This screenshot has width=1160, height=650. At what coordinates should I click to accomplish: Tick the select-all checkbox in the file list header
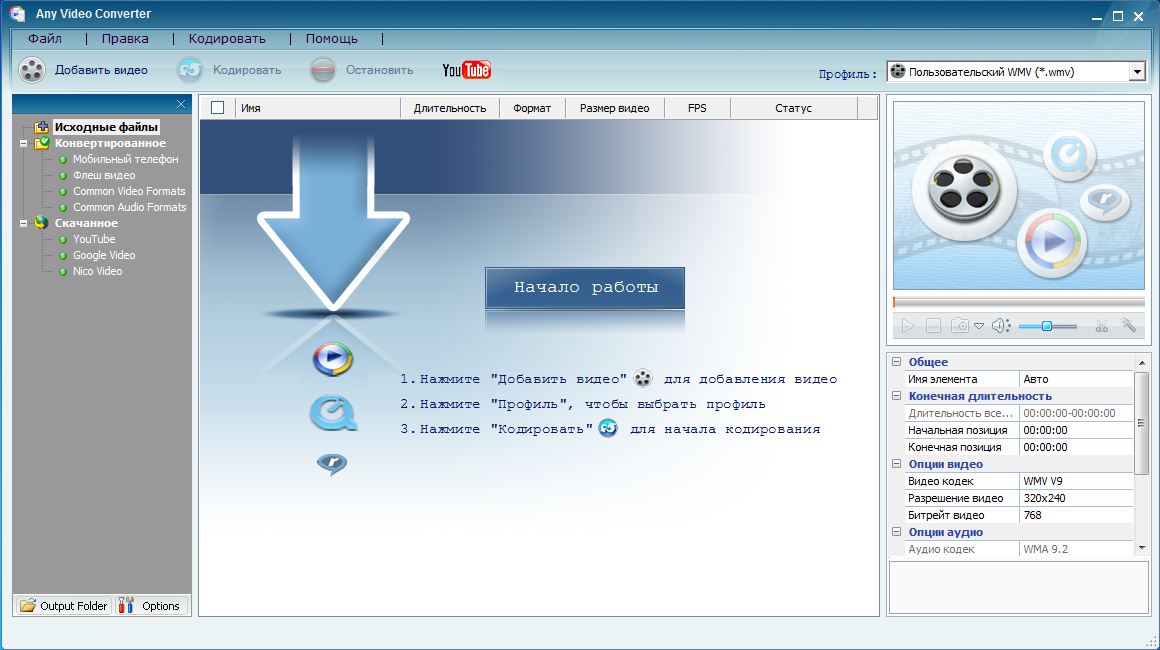[217, 108]
